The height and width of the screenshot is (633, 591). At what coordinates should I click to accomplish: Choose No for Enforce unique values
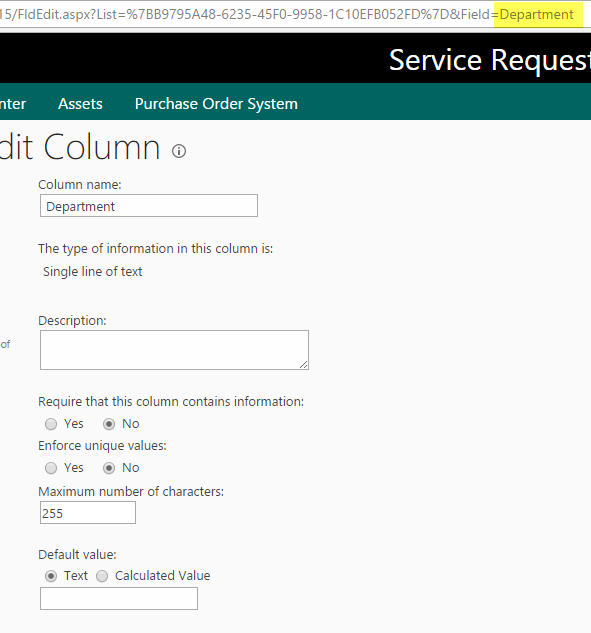pyautogui.click(x=109, y=468)
